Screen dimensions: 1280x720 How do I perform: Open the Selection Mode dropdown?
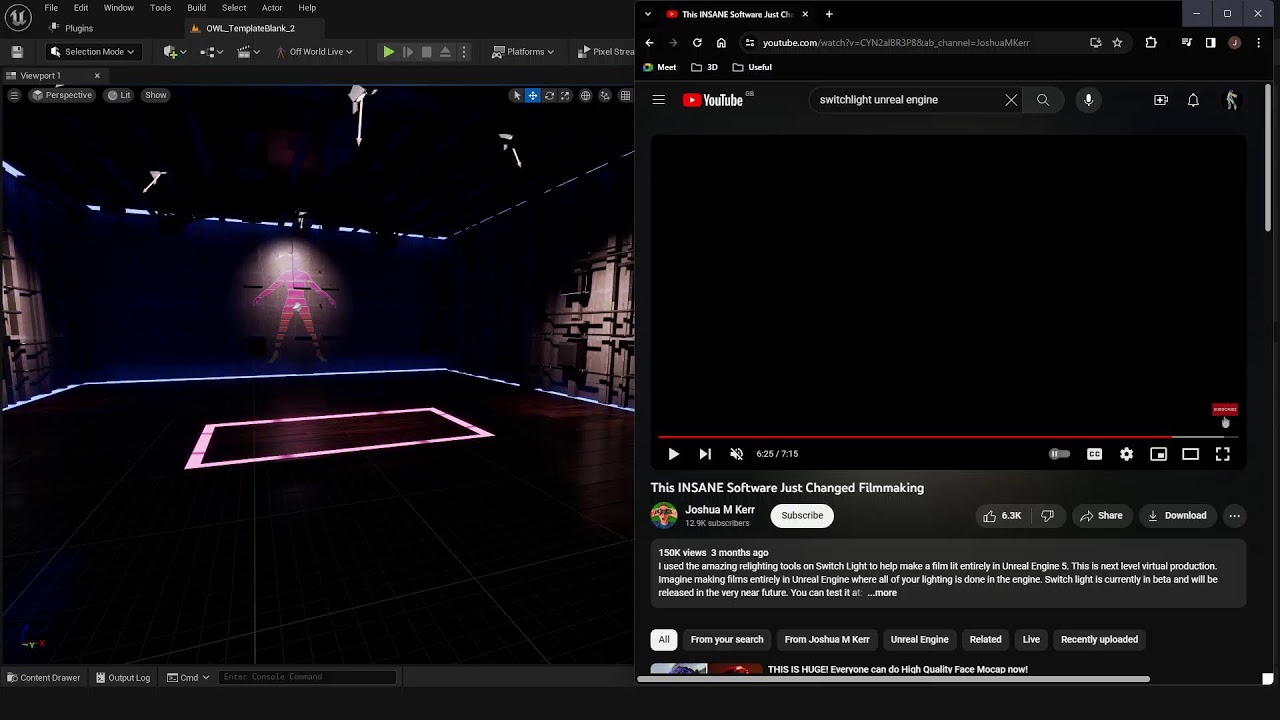91,52
